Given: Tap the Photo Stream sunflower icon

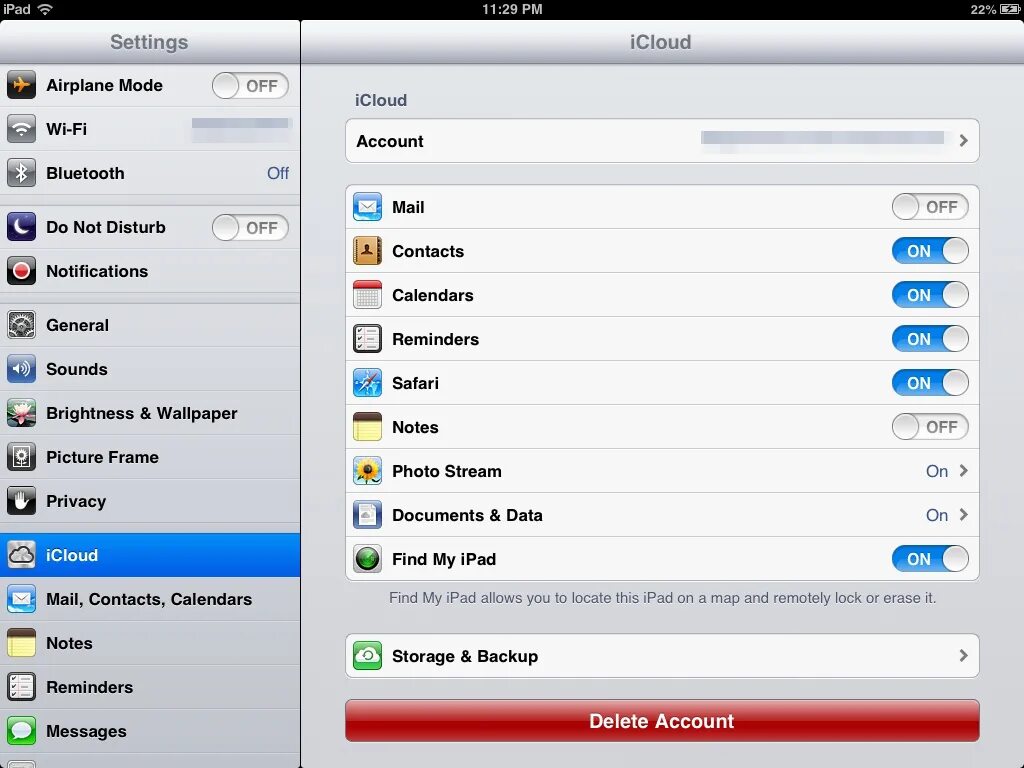Looking at the screenshot, I should pyautogui.click(x=368, y=471).
